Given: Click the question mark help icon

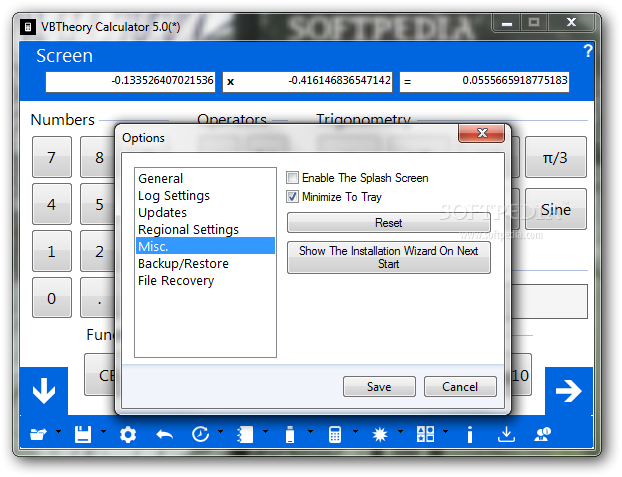Looking at the screenshot, I should point(588,51).
